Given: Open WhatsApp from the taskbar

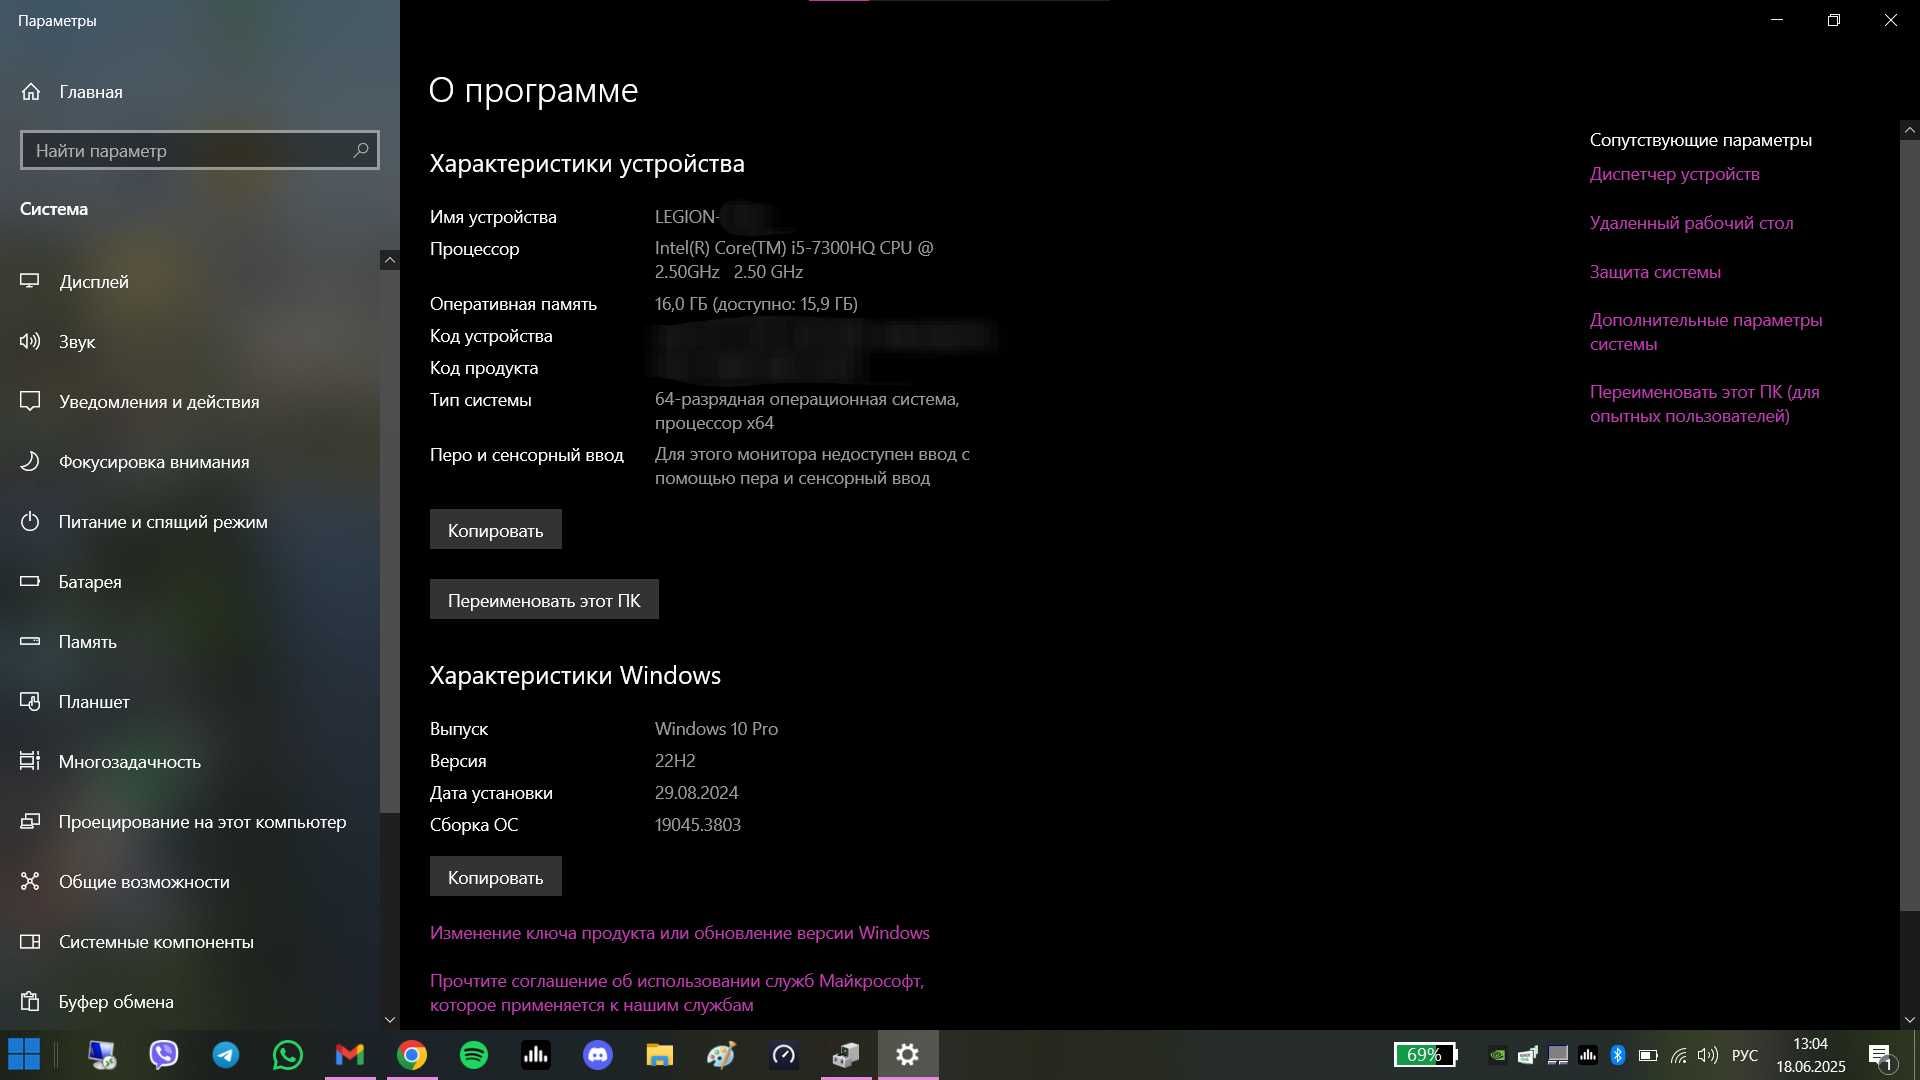Looking at the screenshot, I should [x=288, y=1055].
